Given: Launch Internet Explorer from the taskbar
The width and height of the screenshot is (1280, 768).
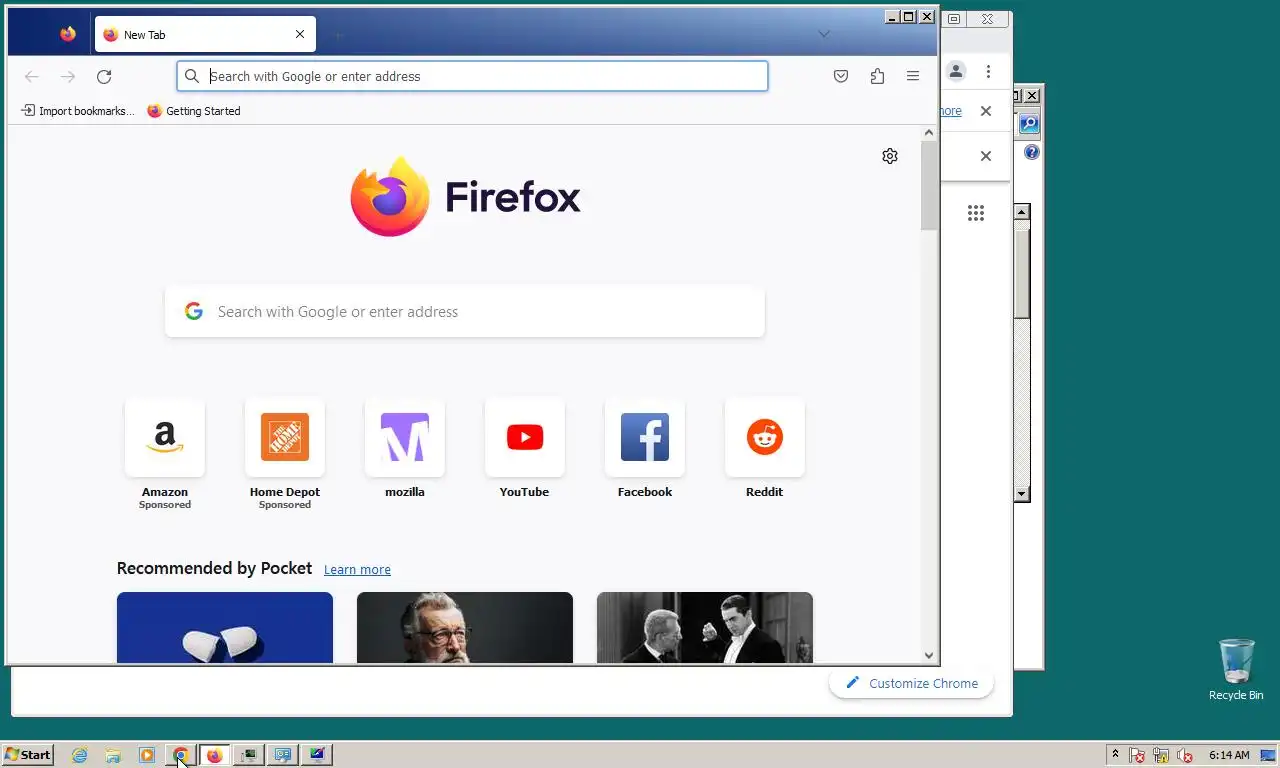Looking at the screenshot, I should (80, 755).
